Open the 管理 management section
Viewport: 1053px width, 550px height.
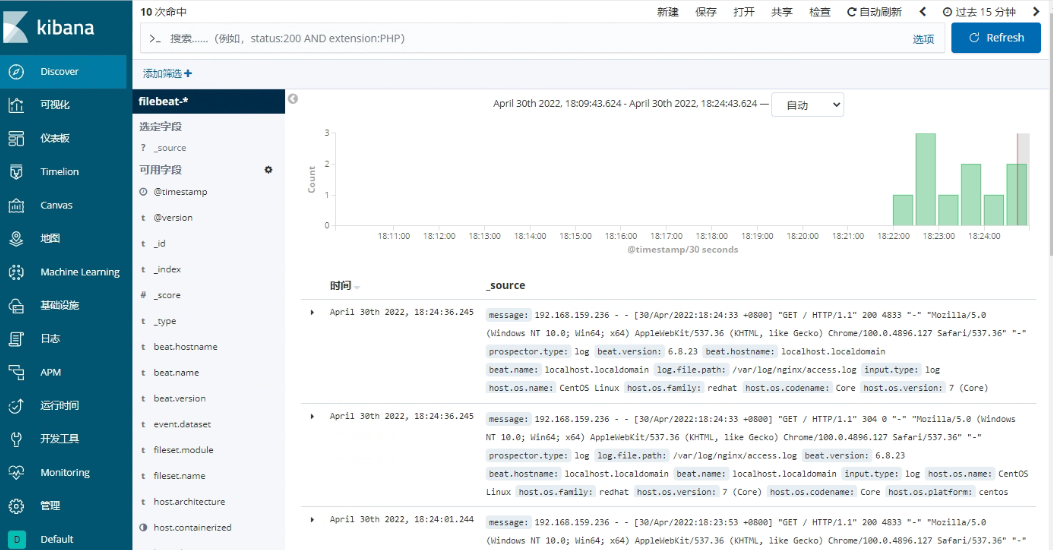click(x=63, y=506)
